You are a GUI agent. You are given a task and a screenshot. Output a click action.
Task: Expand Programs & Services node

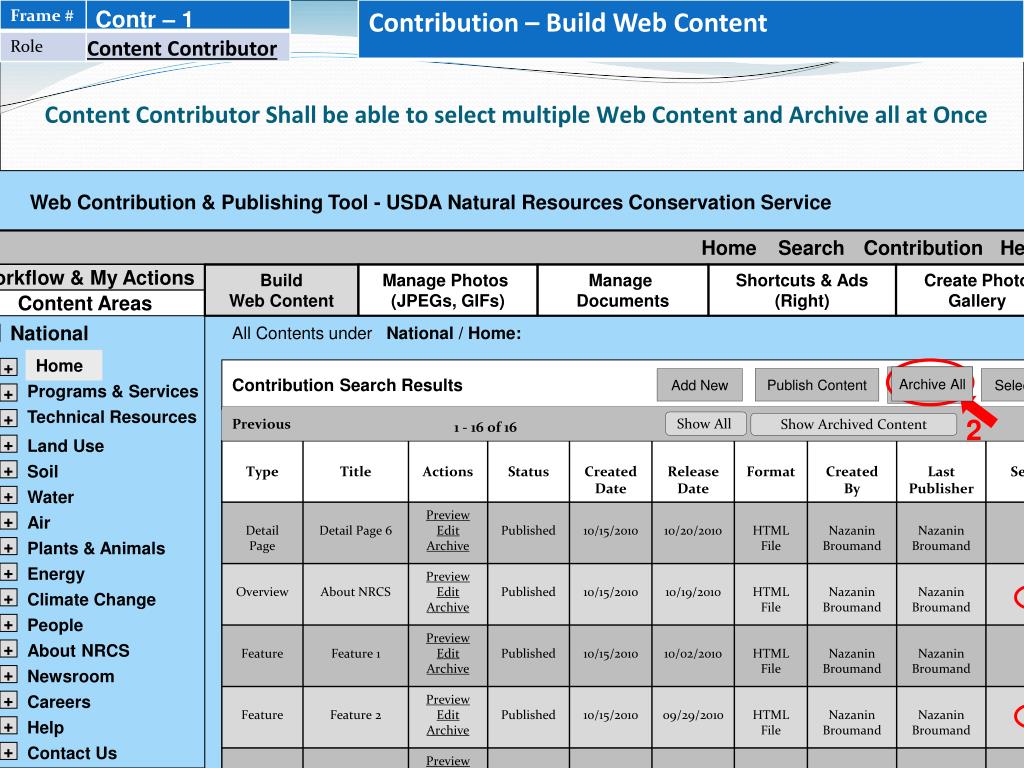[x=8, y=393]
